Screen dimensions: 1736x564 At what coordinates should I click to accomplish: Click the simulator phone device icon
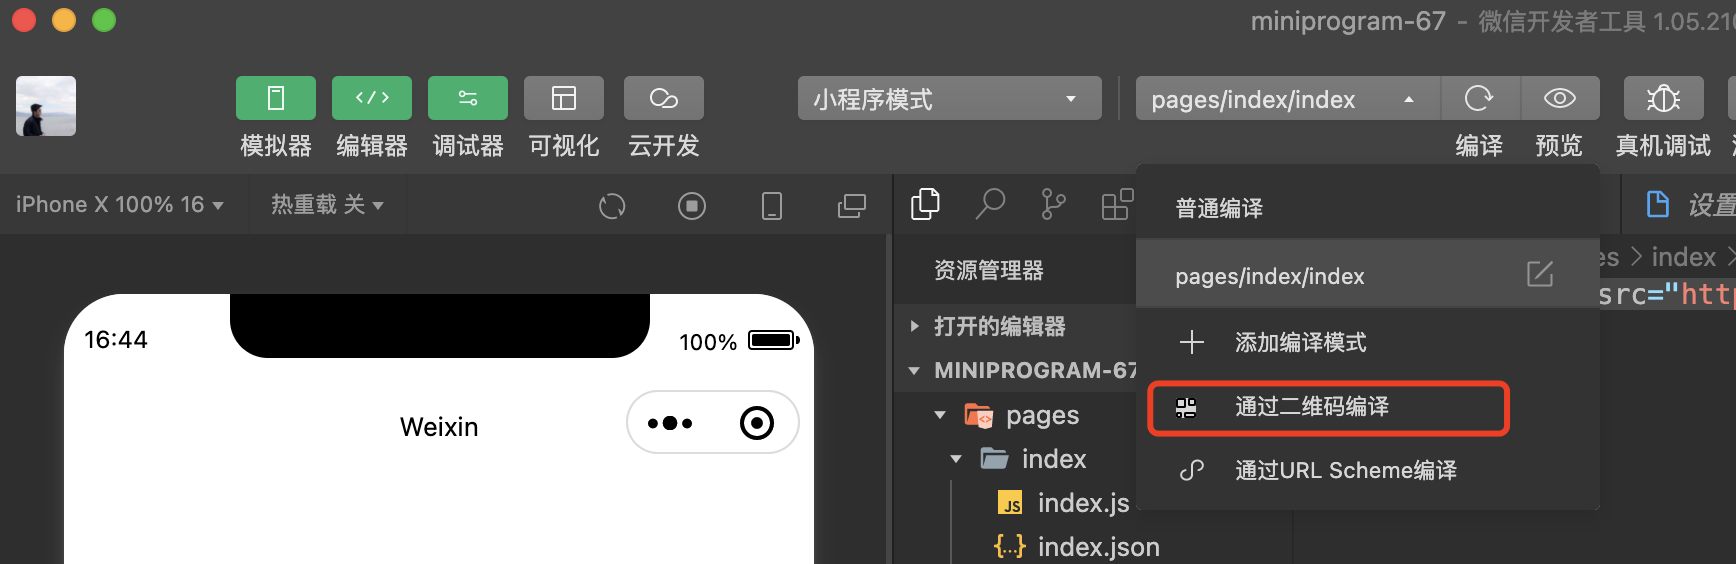[772, 206]
